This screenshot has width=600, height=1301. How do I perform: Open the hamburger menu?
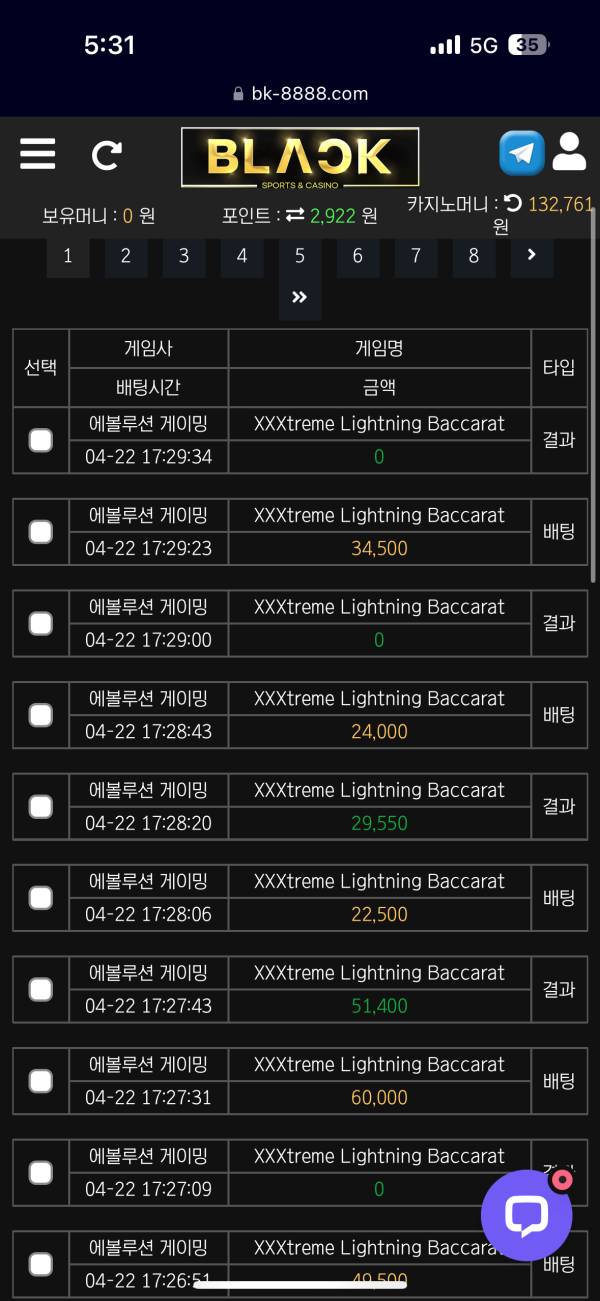[38, 154]
